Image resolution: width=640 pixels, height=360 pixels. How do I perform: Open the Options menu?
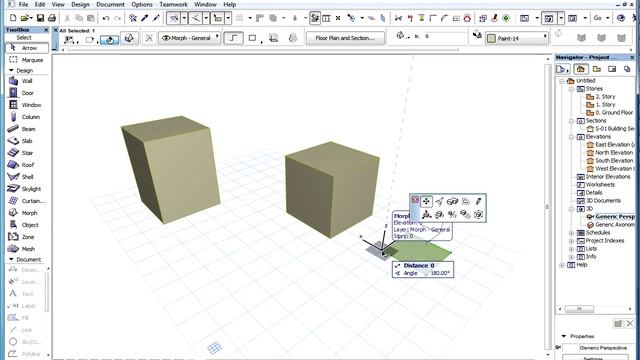[x=142, y=4]
